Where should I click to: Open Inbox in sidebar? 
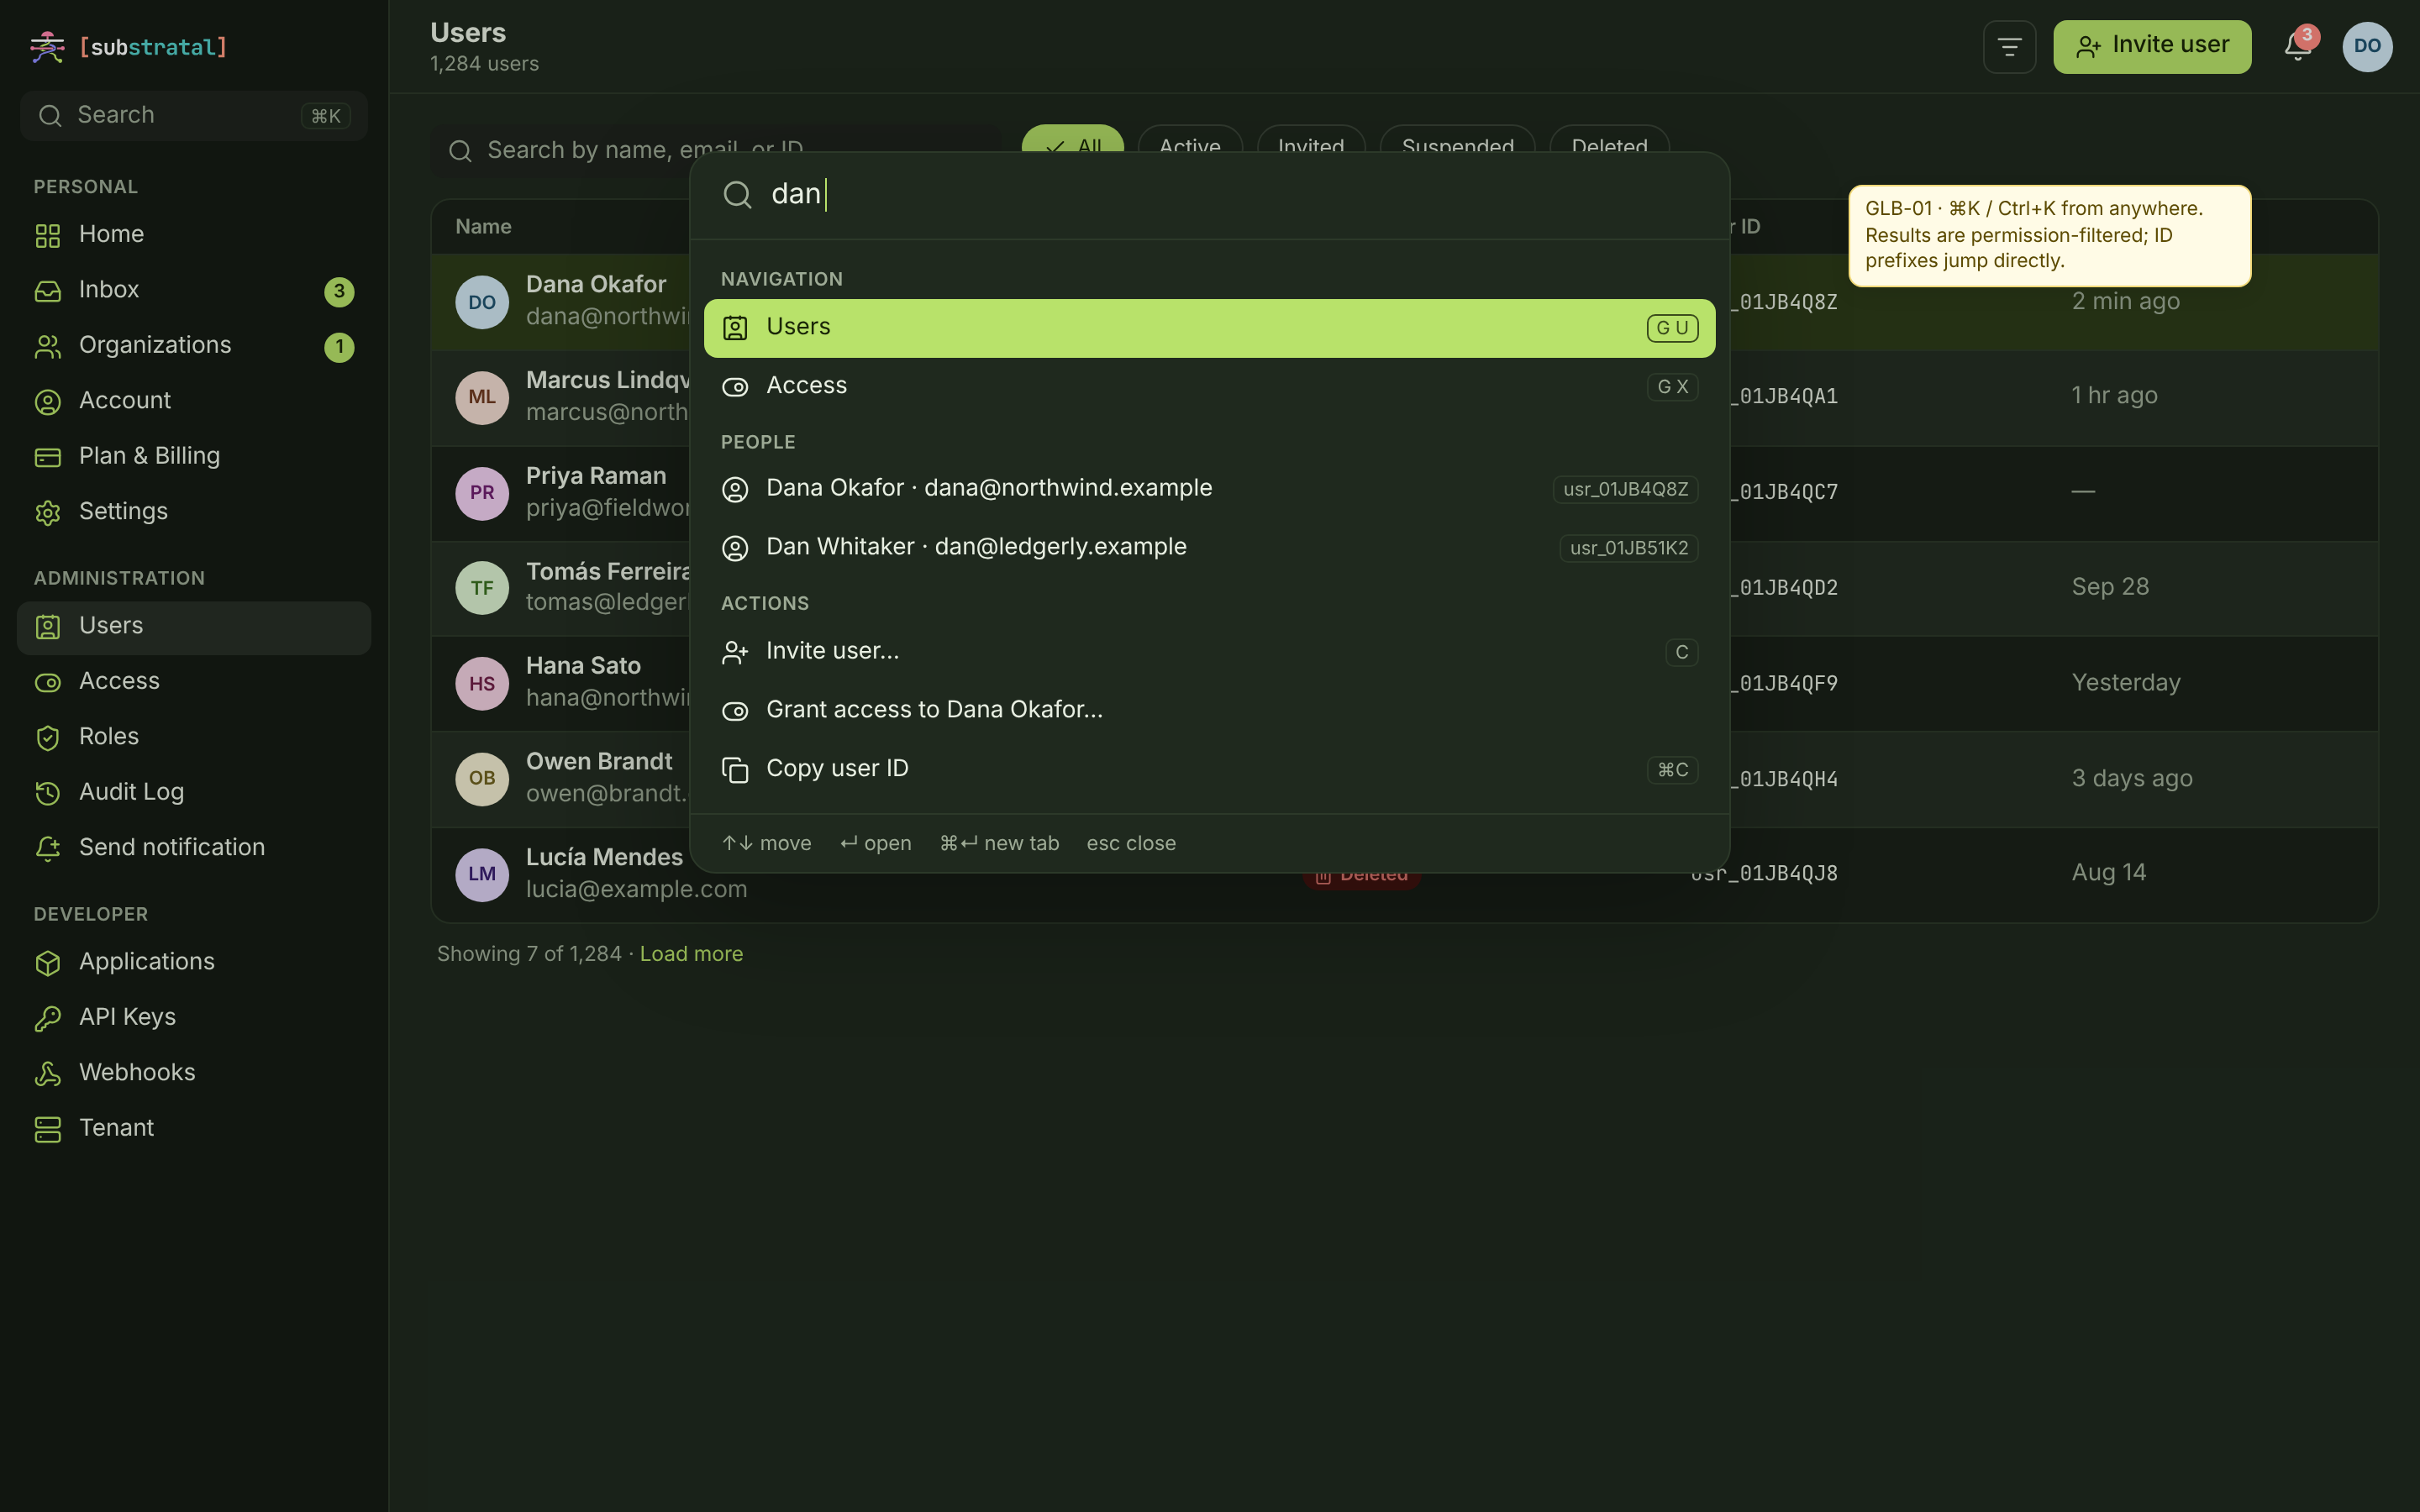194,291
